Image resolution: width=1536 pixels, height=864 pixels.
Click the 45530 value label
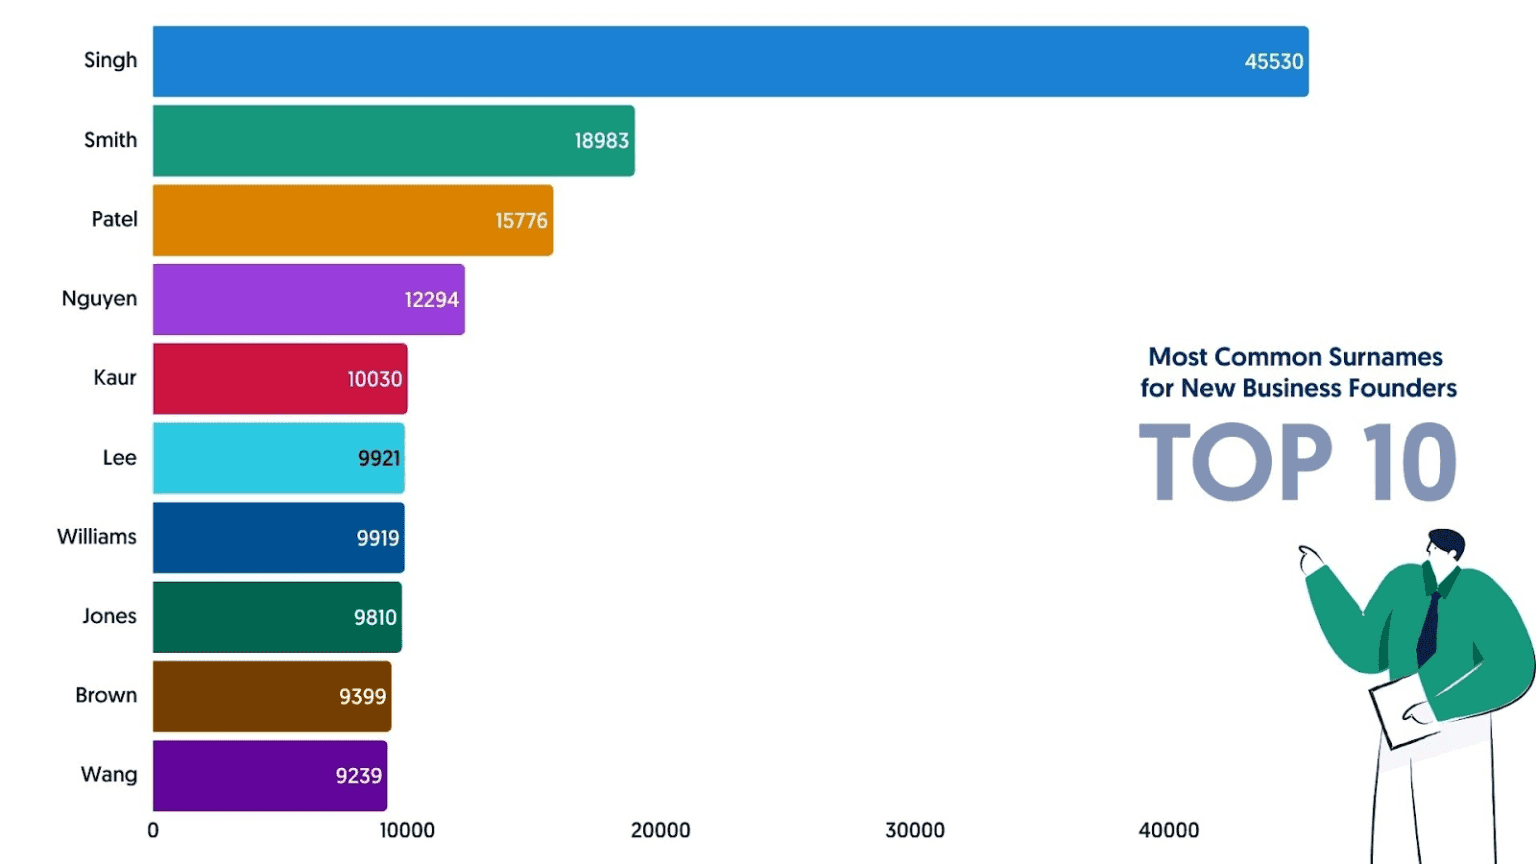click(x=1273, y=62)
